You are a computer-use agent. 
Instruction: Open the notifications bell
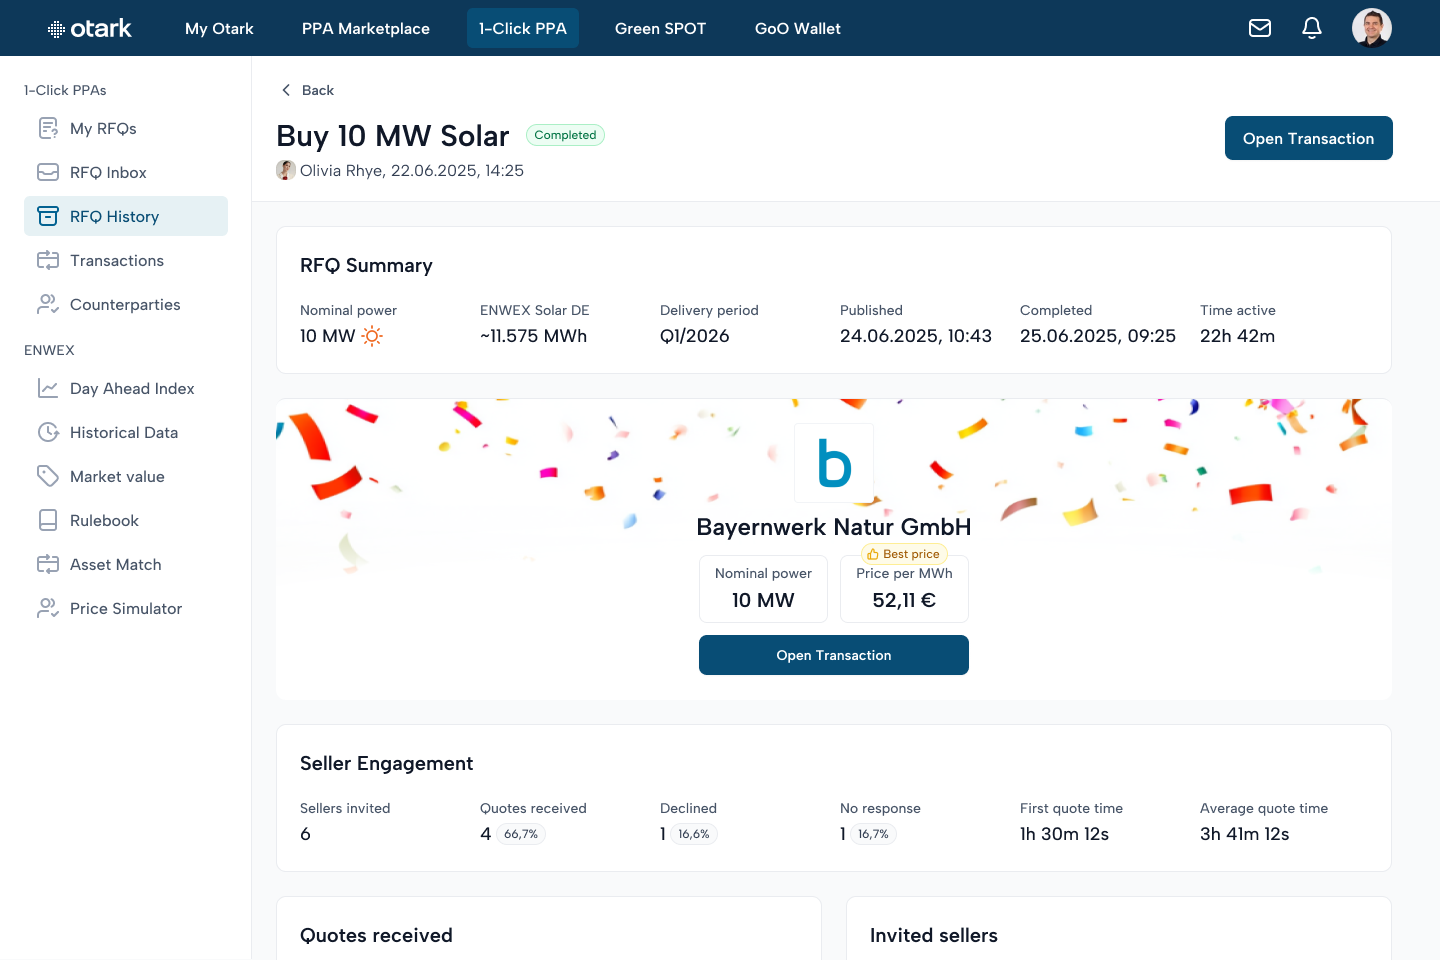coord(1312,28)
